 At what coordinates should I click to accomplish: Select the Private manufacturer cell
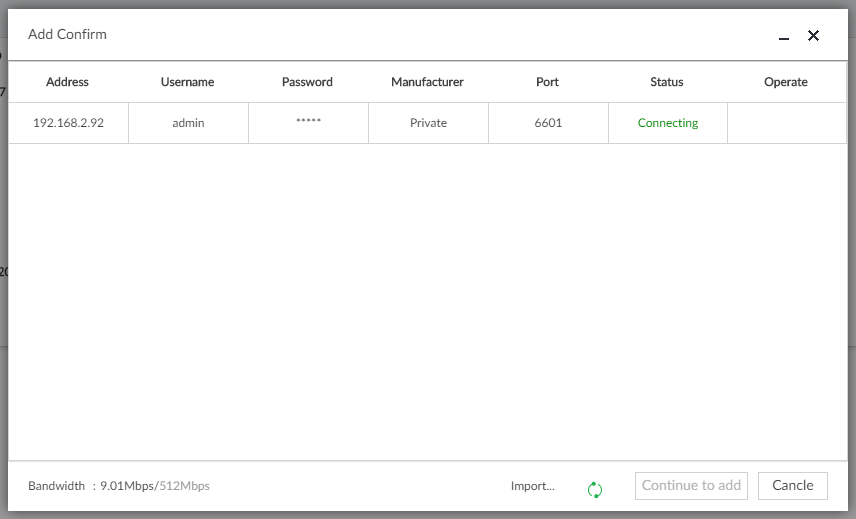[x=428, y=123]
